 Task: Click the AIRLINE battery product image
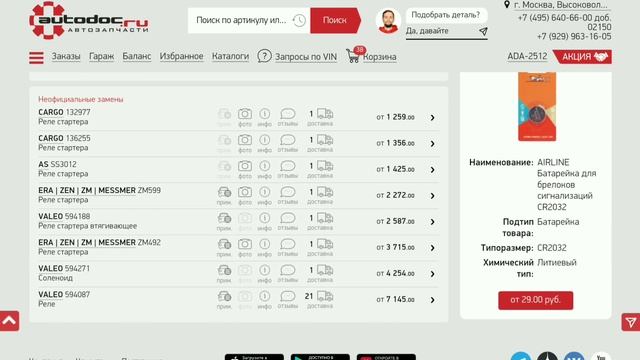click(x=537, y=106)
